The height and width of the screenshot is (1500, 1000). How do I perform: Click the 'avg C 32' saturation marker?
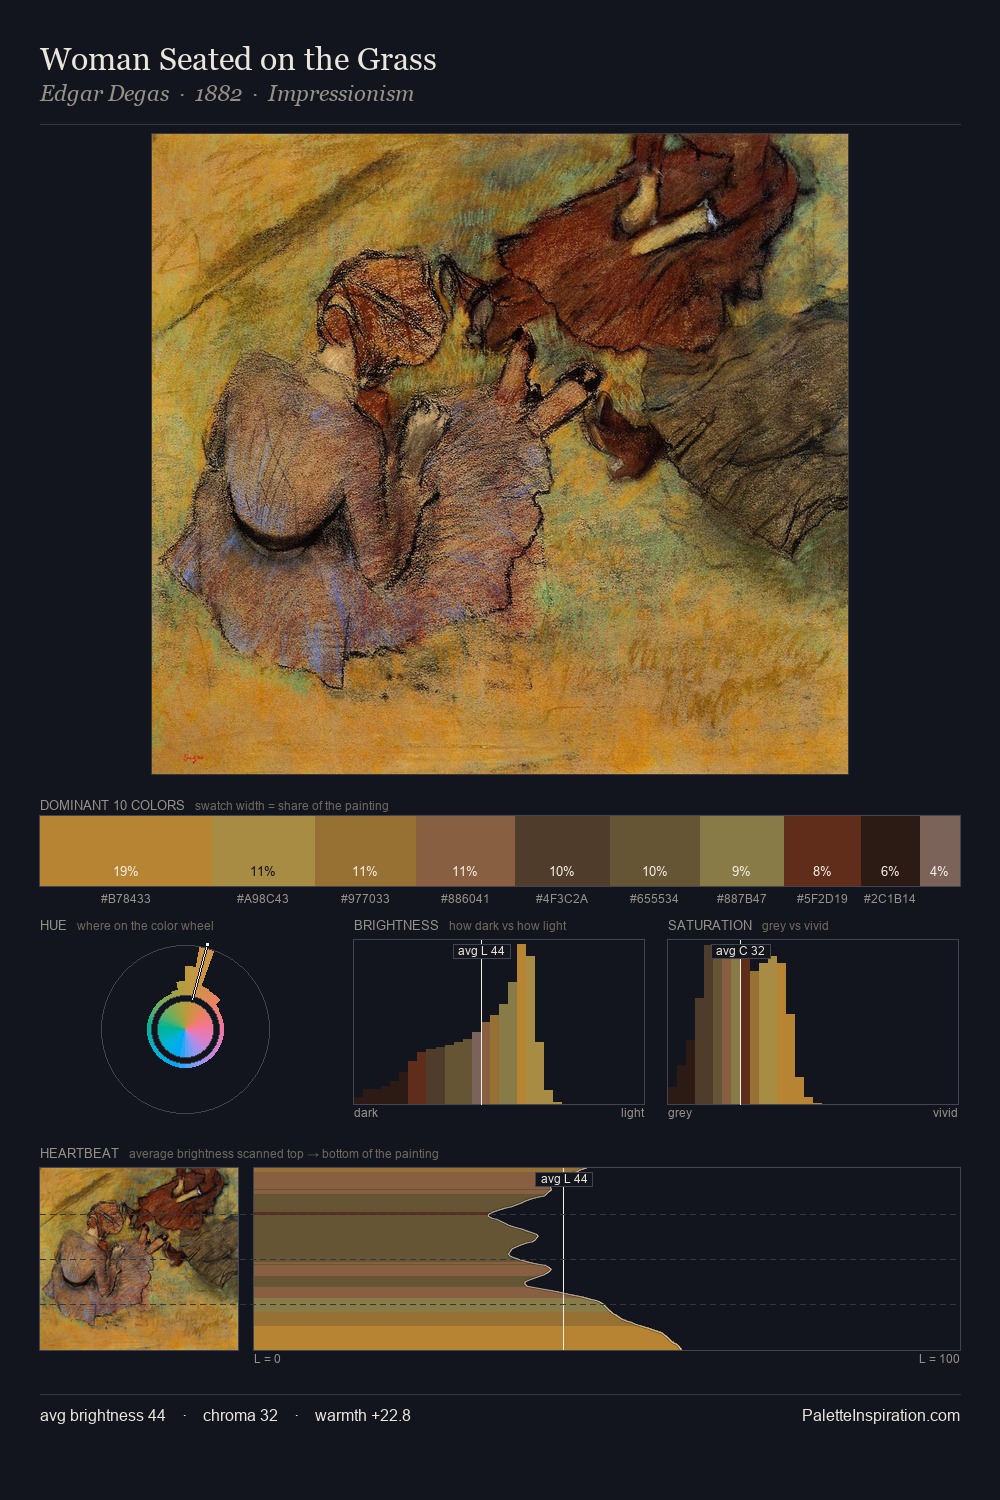740,951
